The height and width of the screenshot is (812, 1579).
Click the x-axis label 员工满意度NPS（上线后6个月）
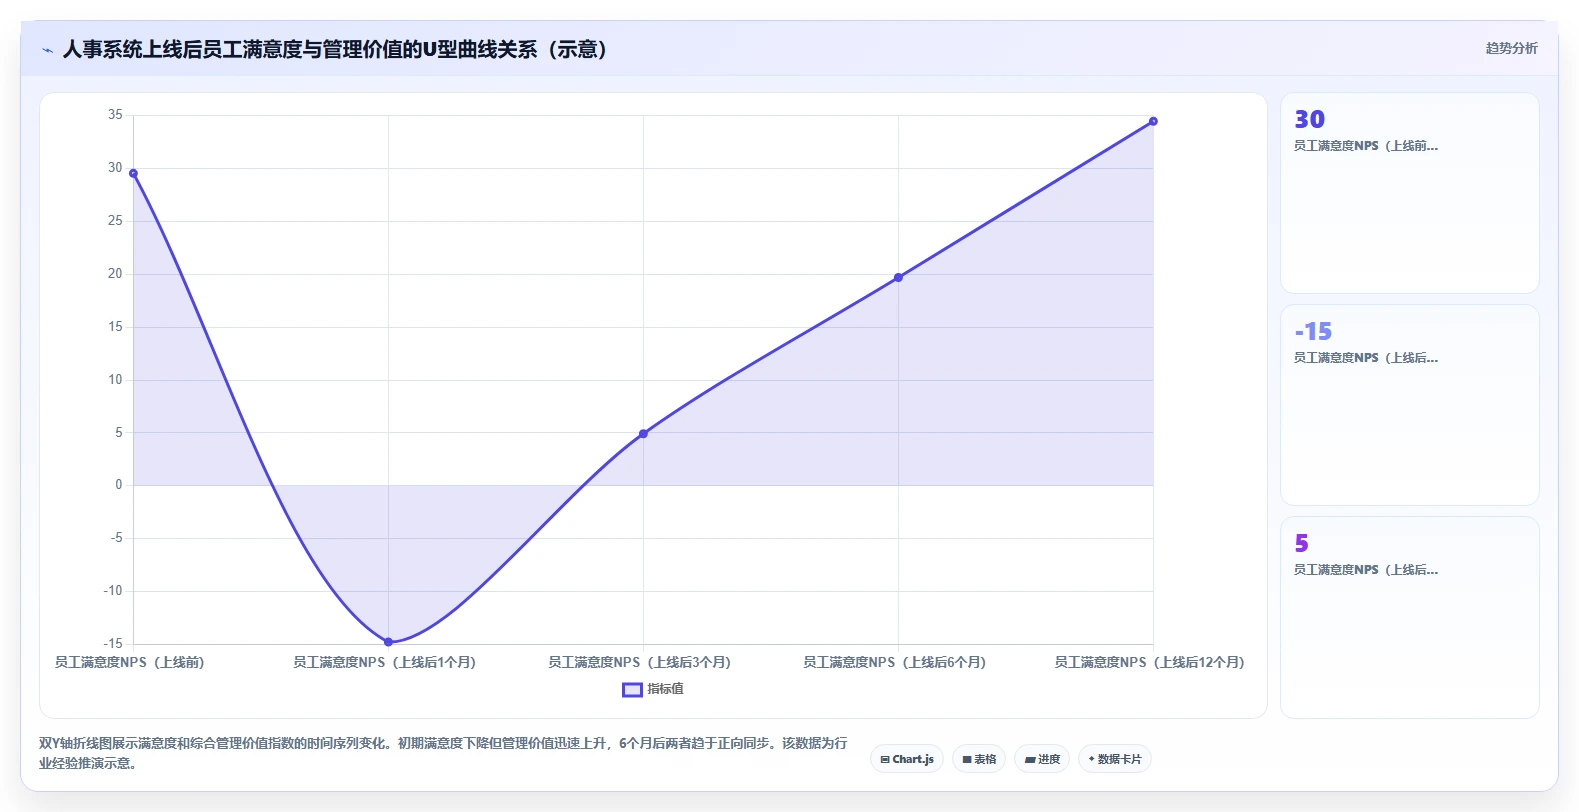[x=895, y=662]
